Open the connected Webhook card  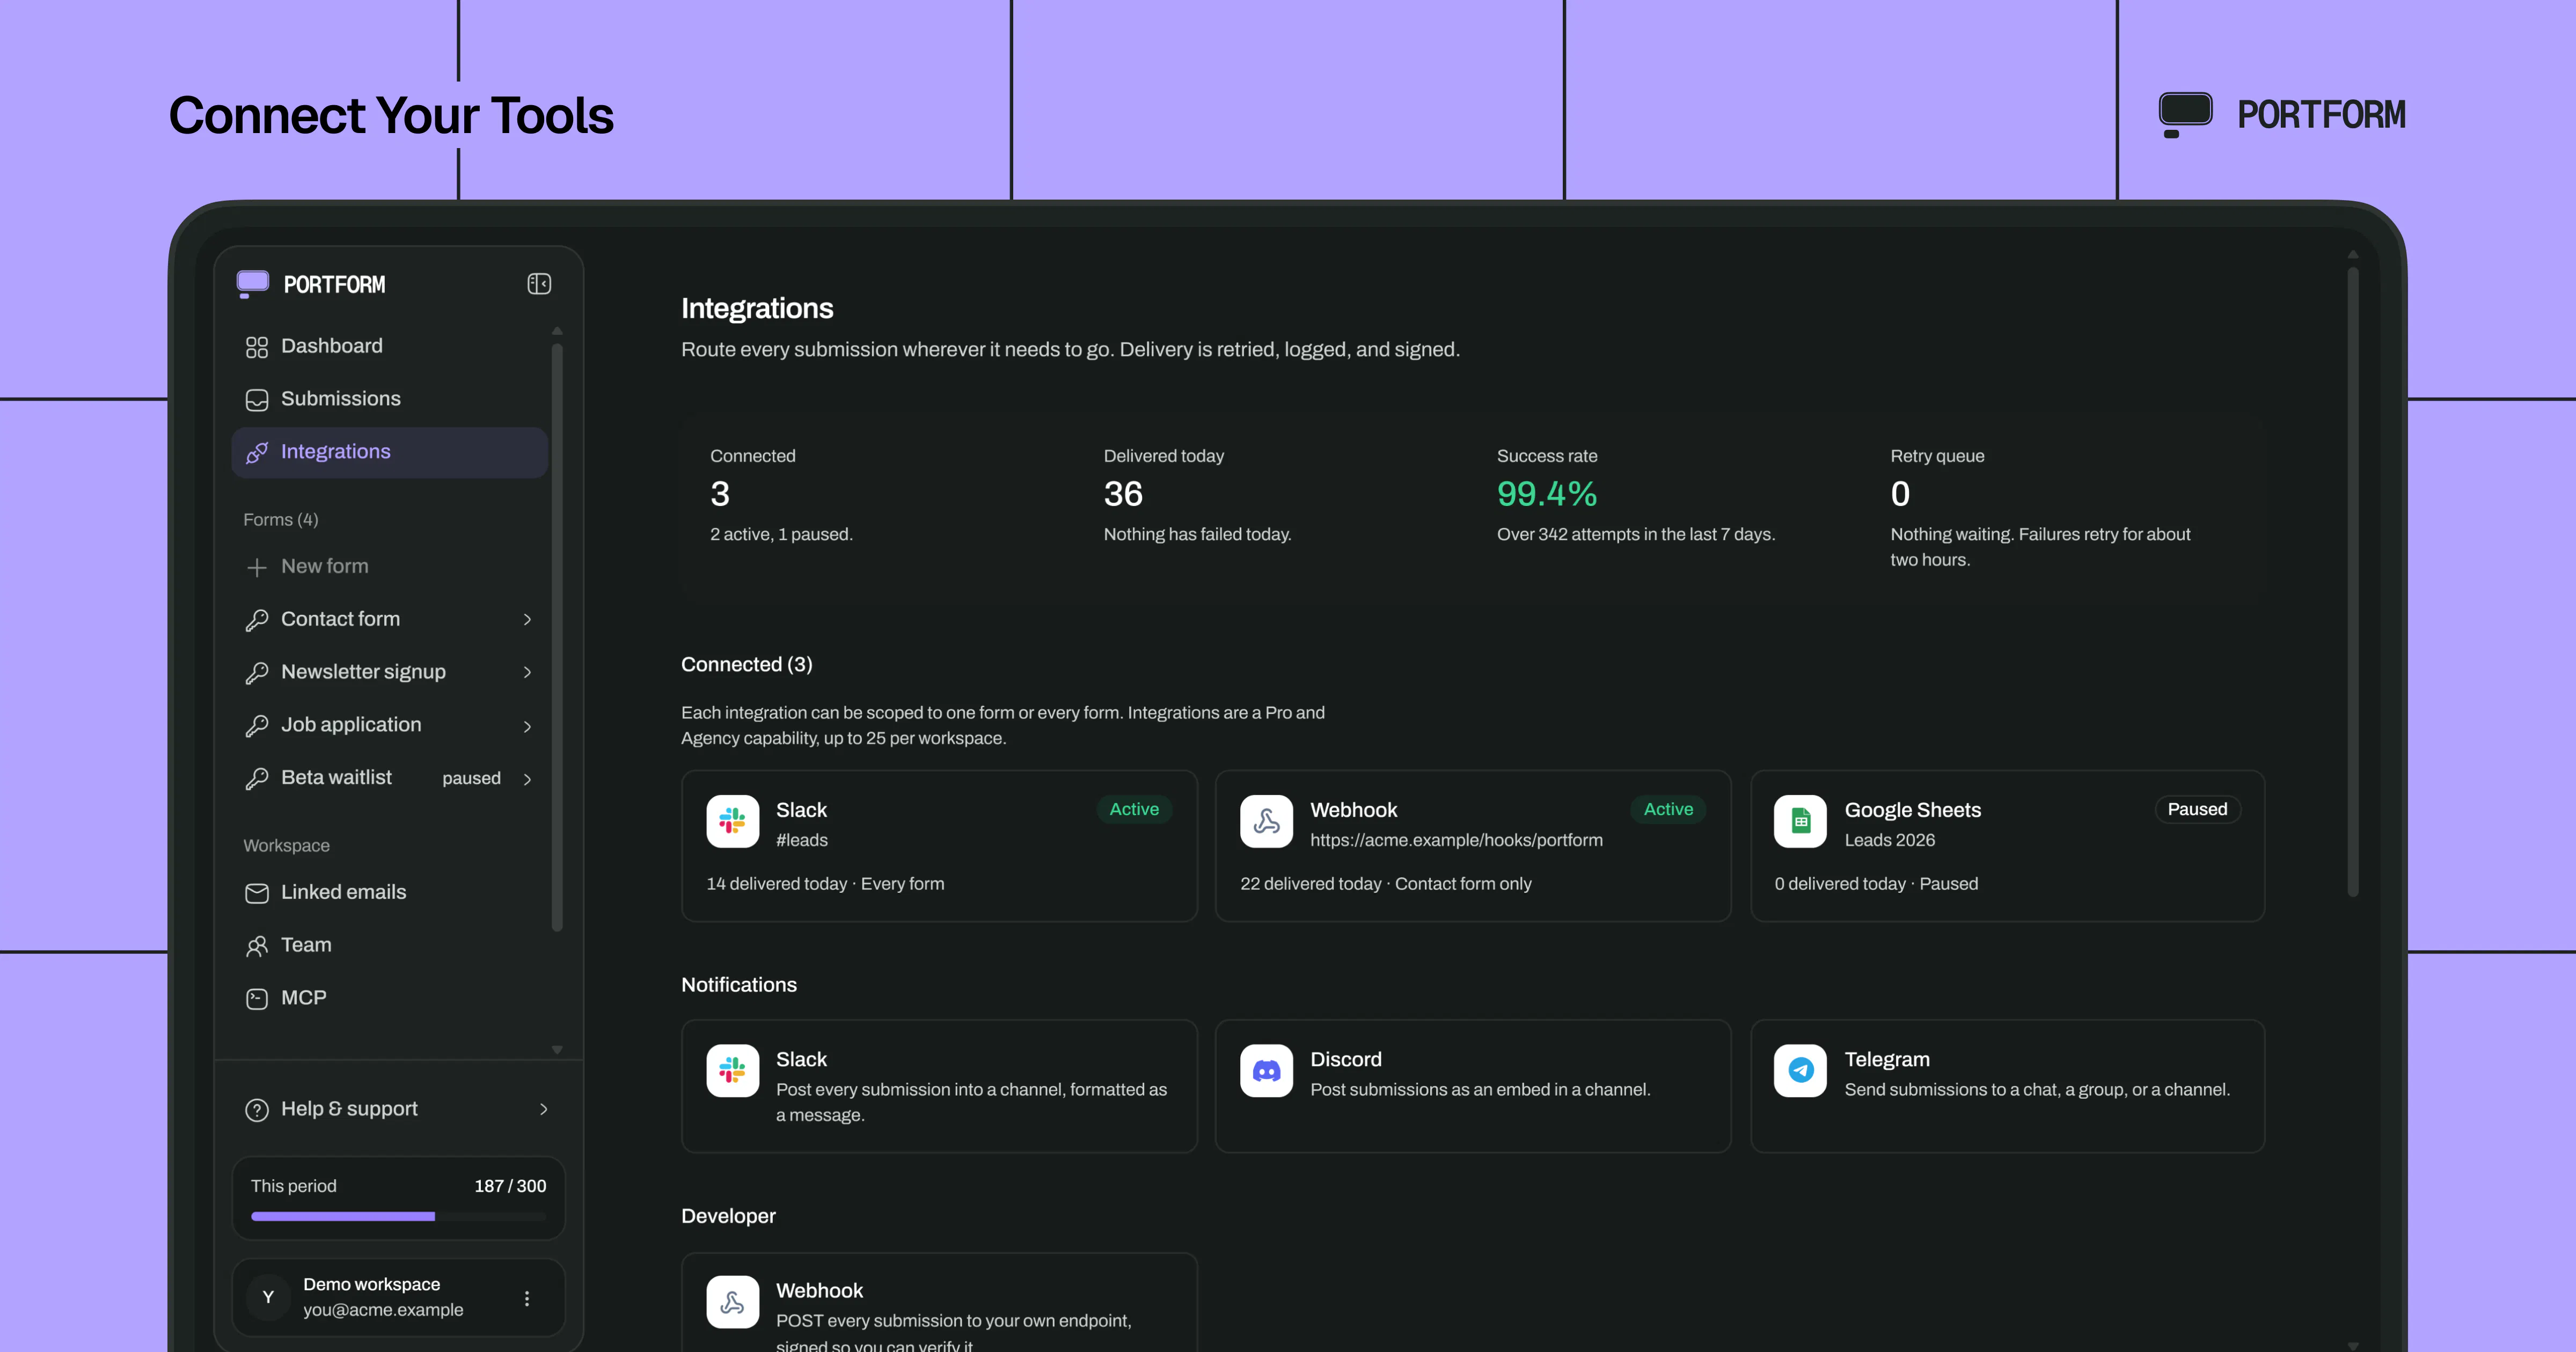(x=1473, y=846)
